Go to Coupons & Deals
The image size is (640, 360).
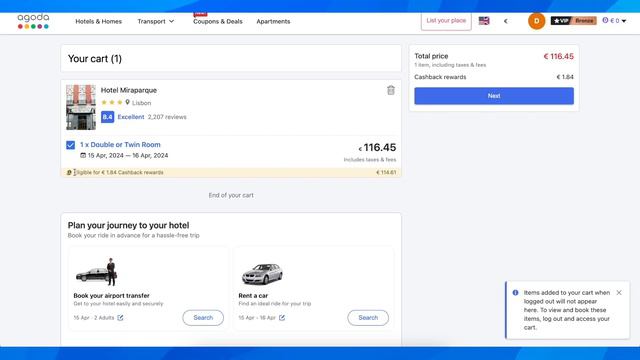(218, 21)
